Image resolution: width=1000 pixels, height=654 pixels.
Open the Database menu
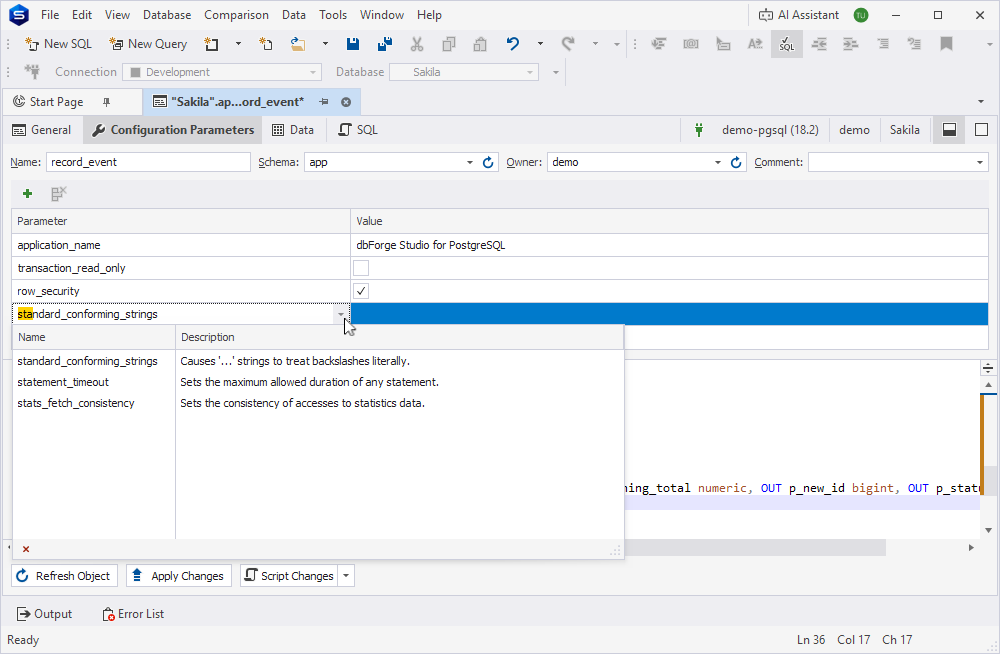pos(167,15)
